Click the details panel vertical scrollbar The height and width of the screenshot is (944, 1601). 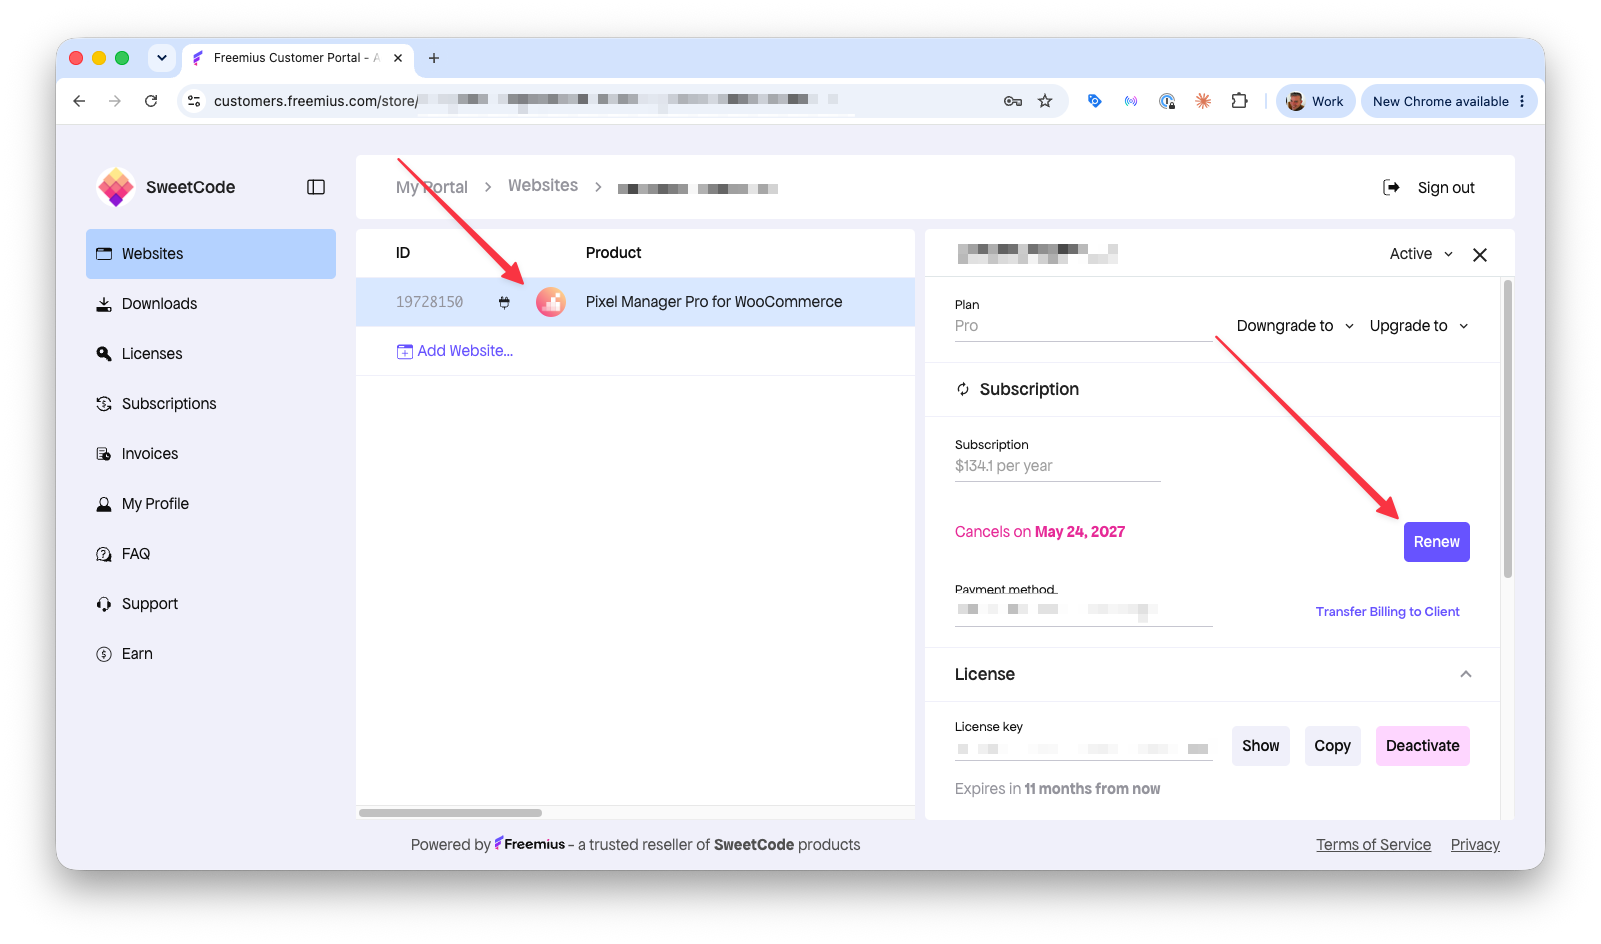[x=1508, y=428]
